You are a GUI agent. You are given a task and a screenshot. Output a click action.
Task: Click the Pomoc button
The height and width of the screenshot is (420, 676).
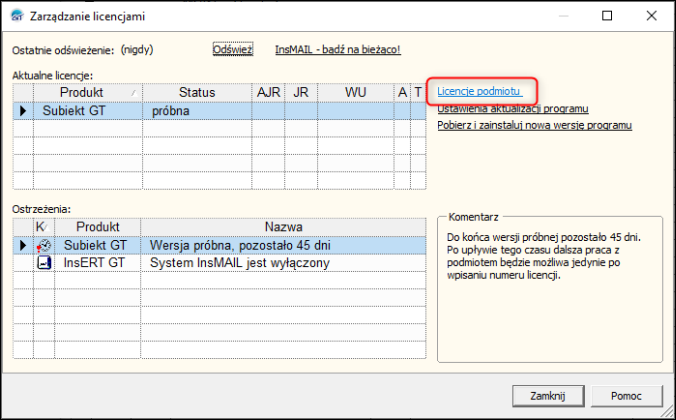(626, 396)
